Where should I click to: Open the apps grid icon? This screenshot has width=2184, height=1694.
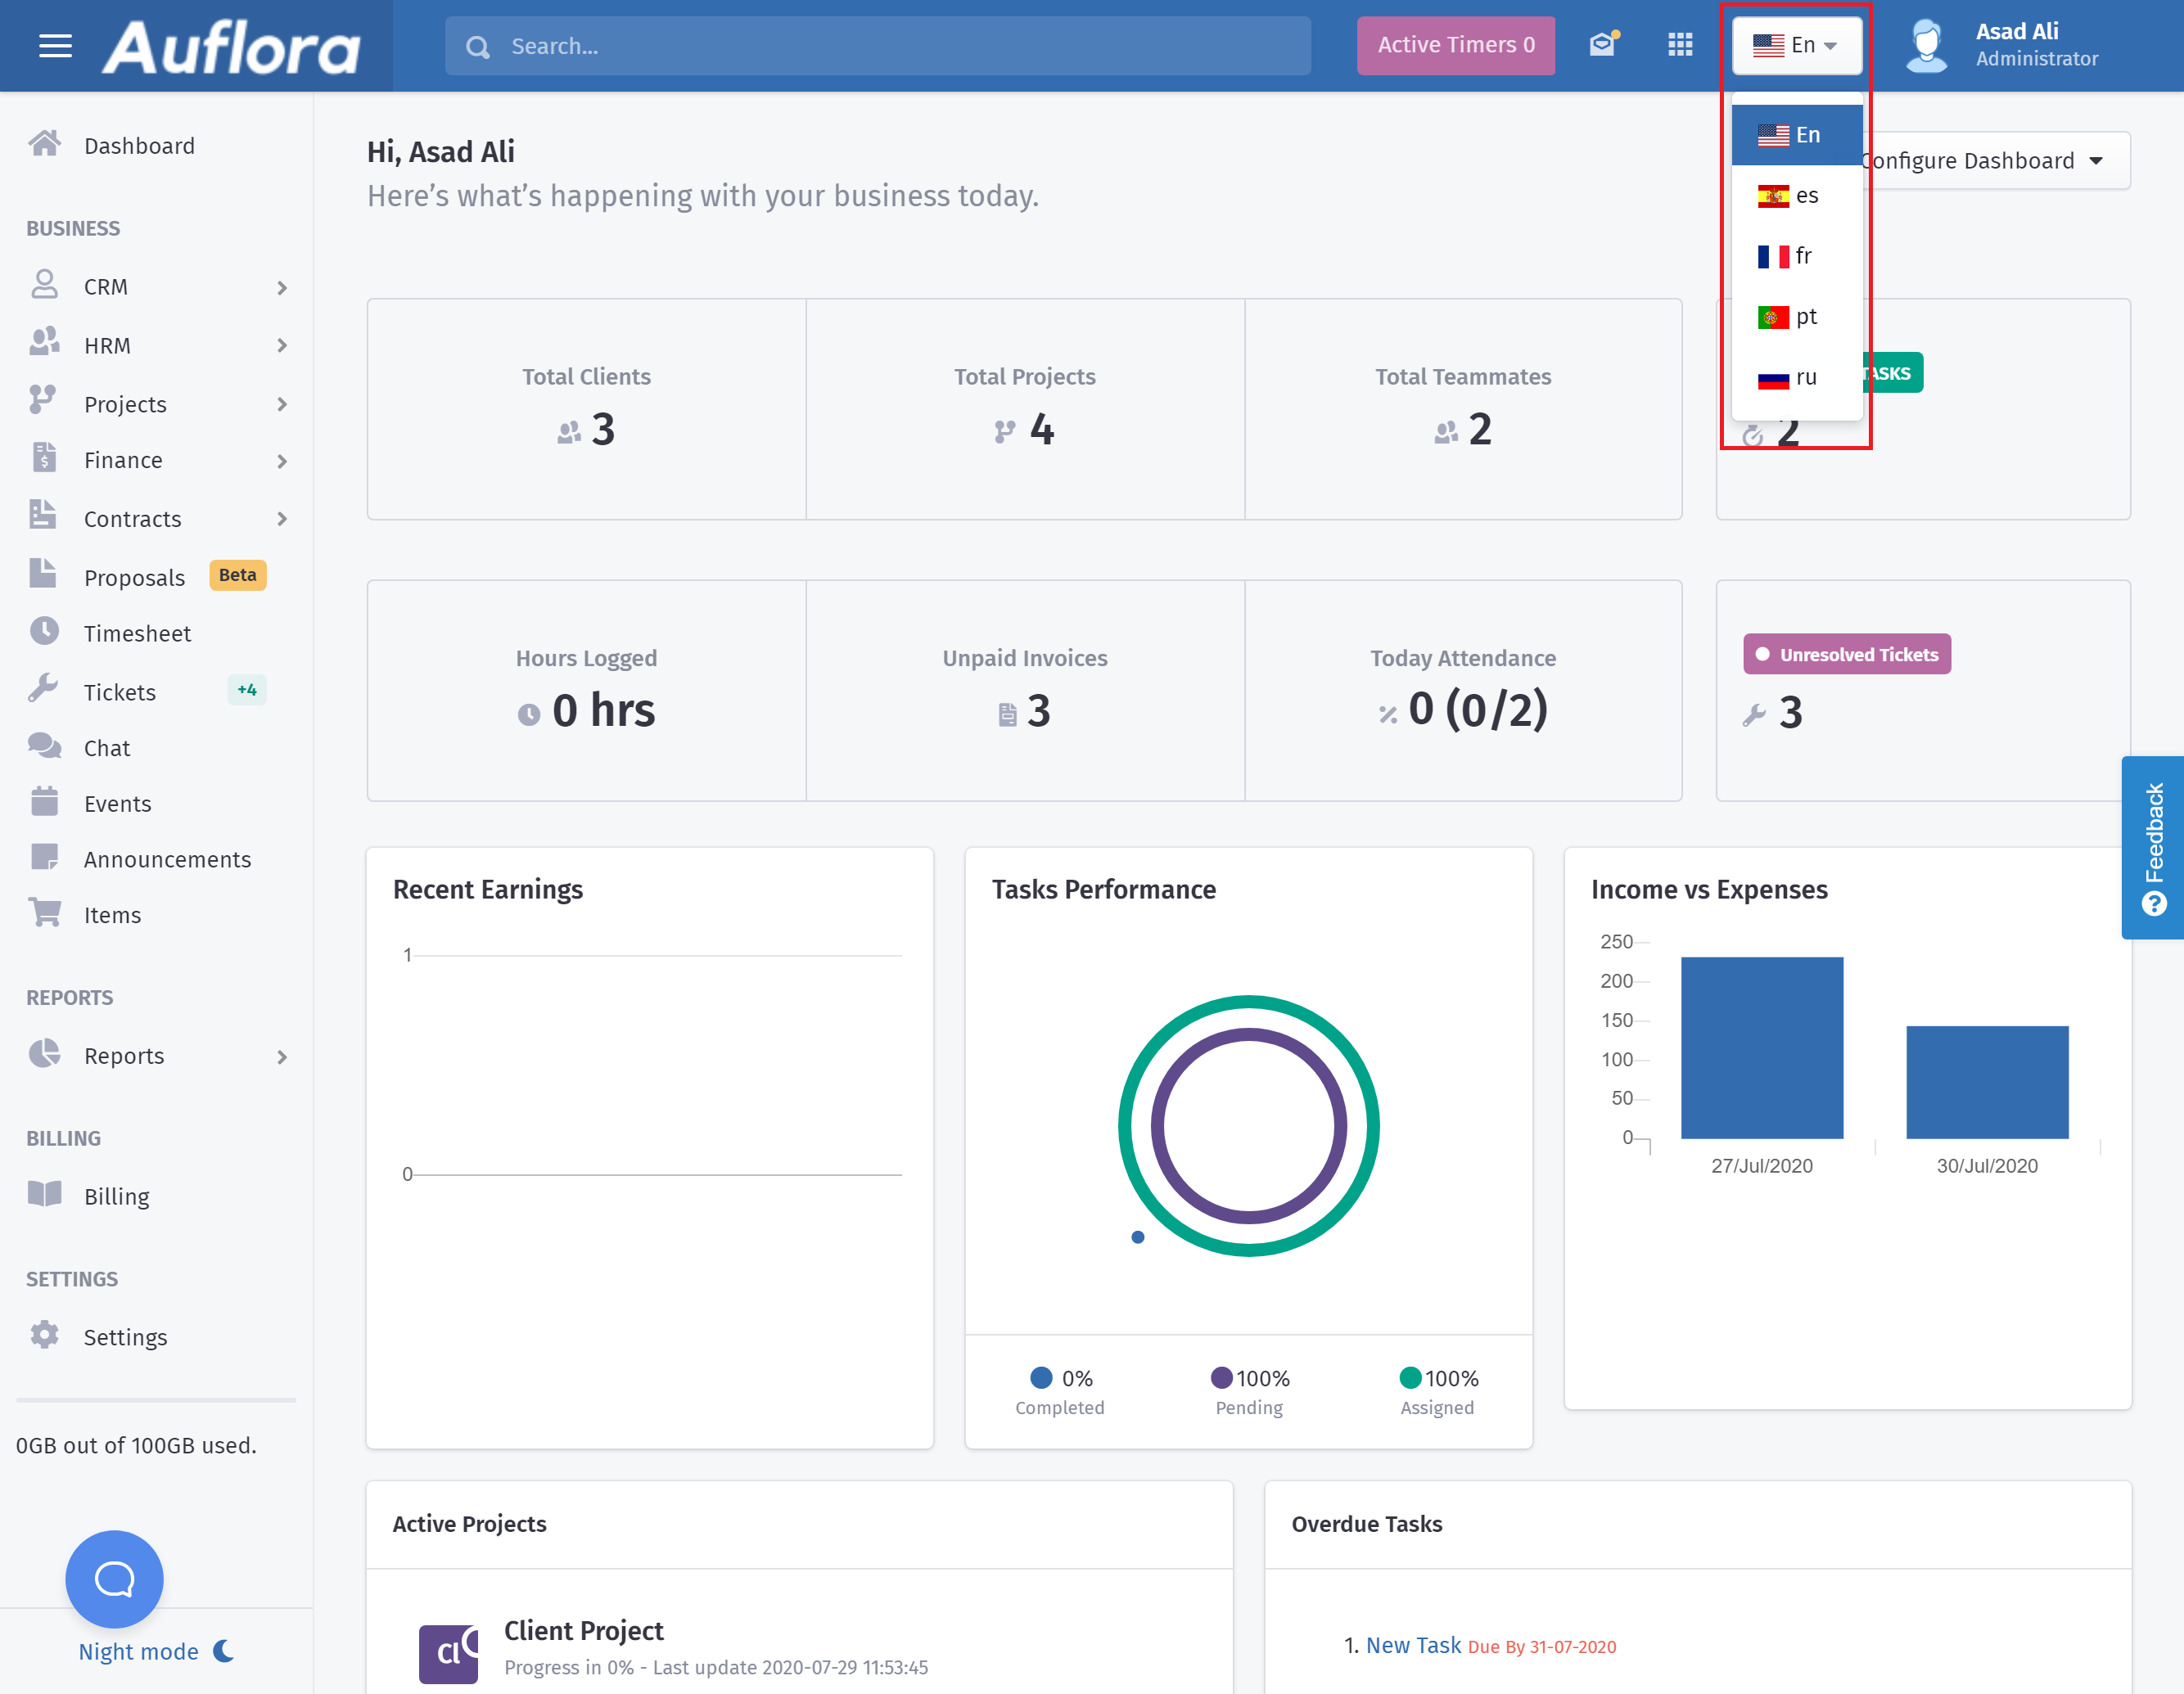1680,45
